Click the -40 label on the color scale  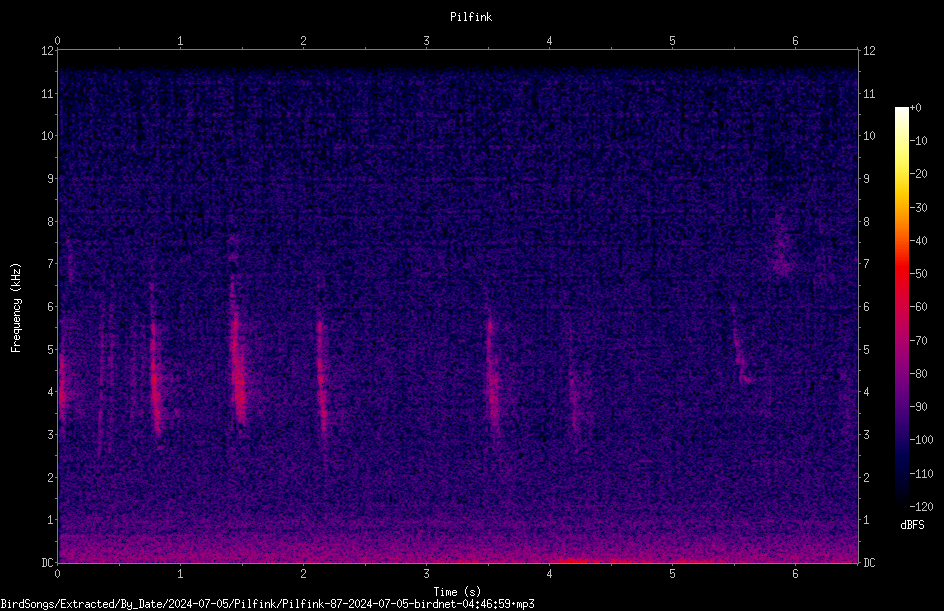(x=918, y=241)
